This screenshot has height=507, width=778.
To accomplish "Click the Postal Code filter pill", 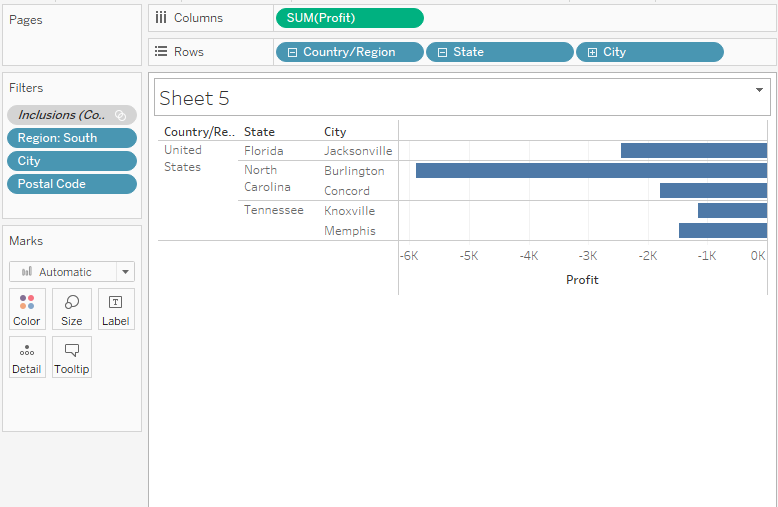I will [71, 184].
